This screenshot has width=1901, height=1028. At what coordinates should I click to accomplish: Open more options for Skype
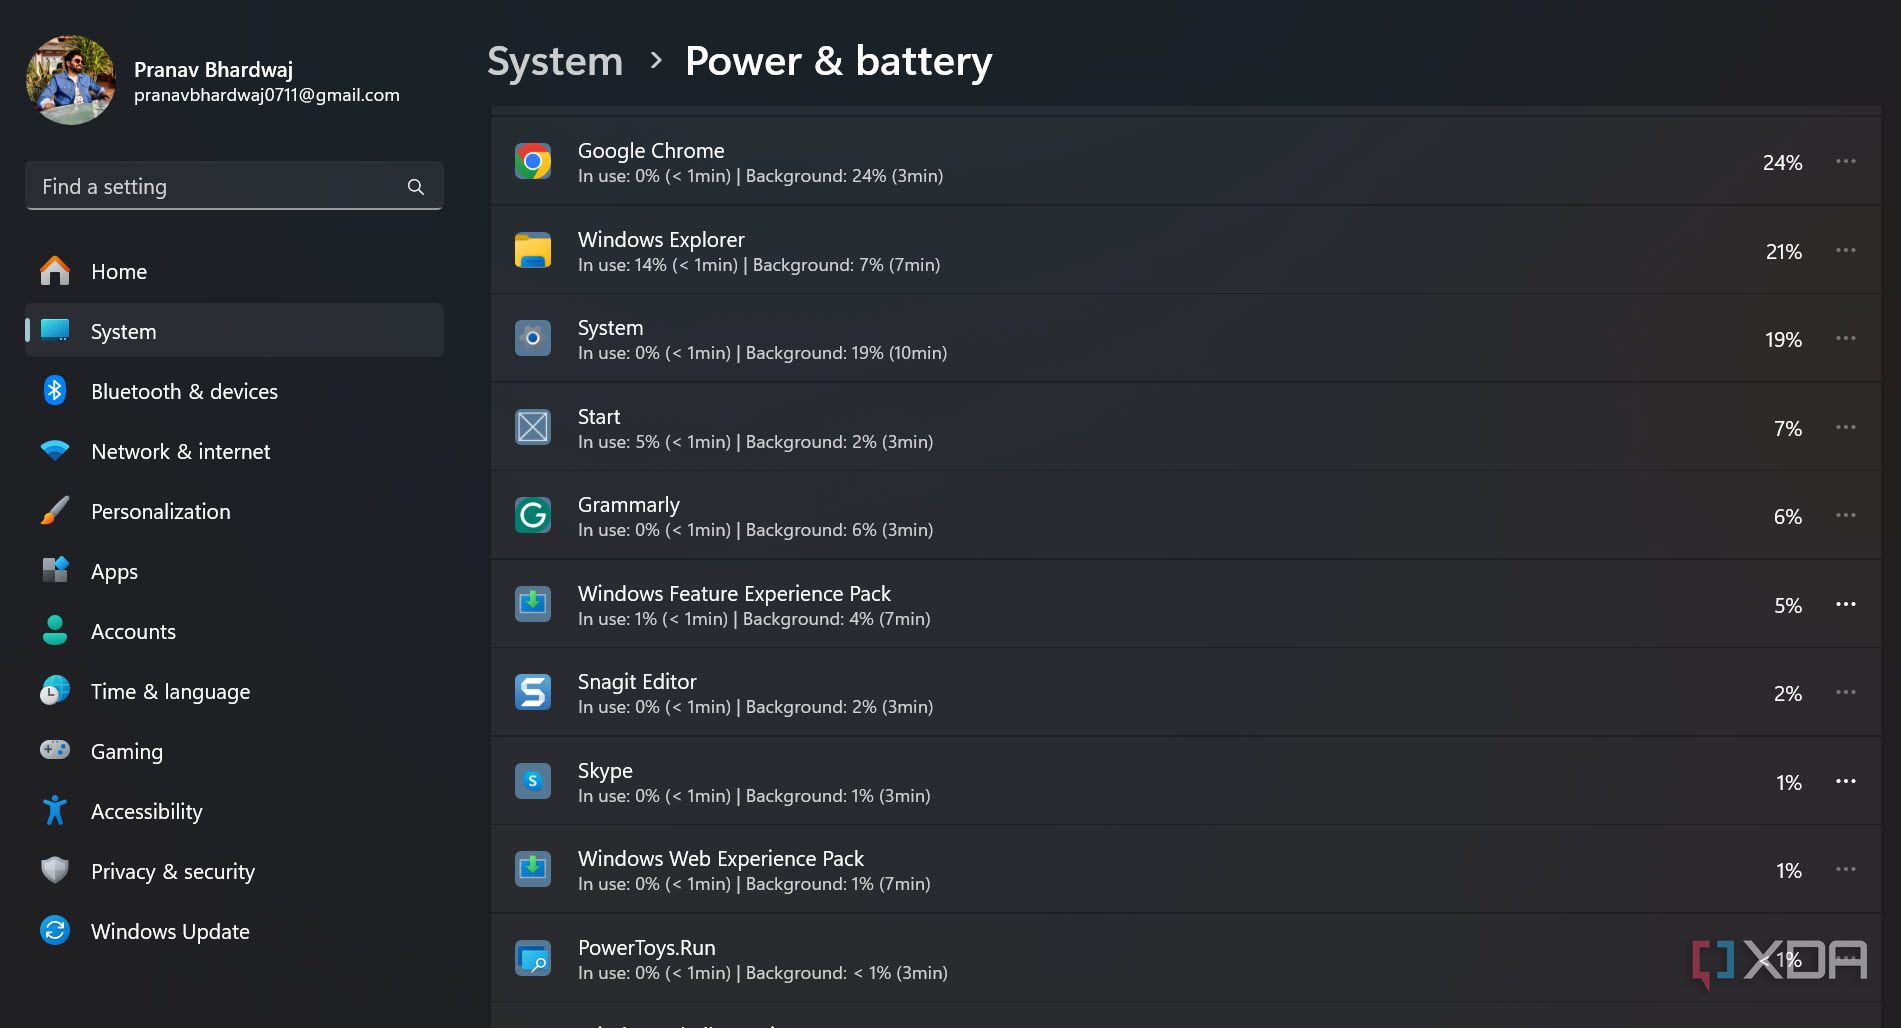pos(1846,781)
